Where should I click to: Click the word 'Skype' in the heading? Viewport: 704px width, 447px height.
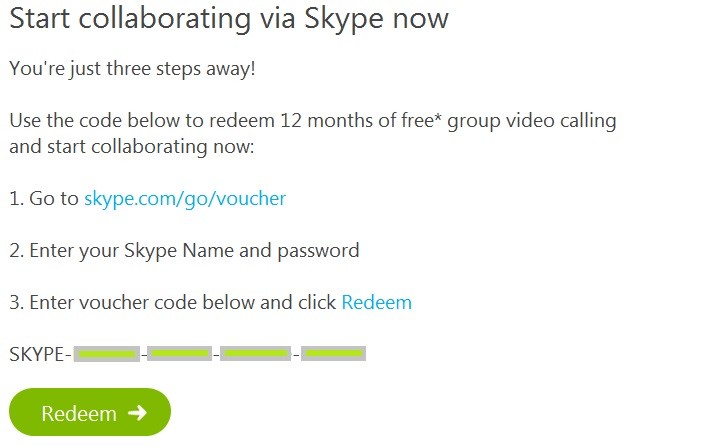pos(345,20)
